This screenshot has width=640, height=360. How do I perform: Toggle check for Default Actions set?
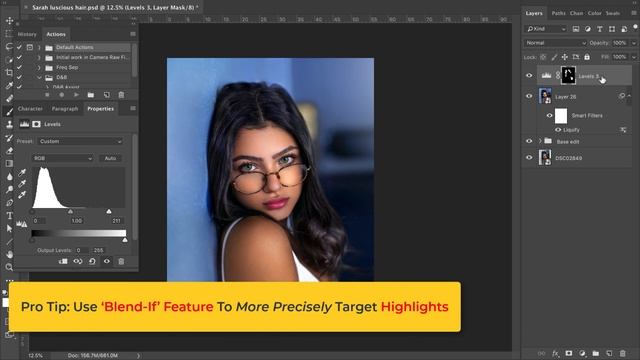[19, 47]
